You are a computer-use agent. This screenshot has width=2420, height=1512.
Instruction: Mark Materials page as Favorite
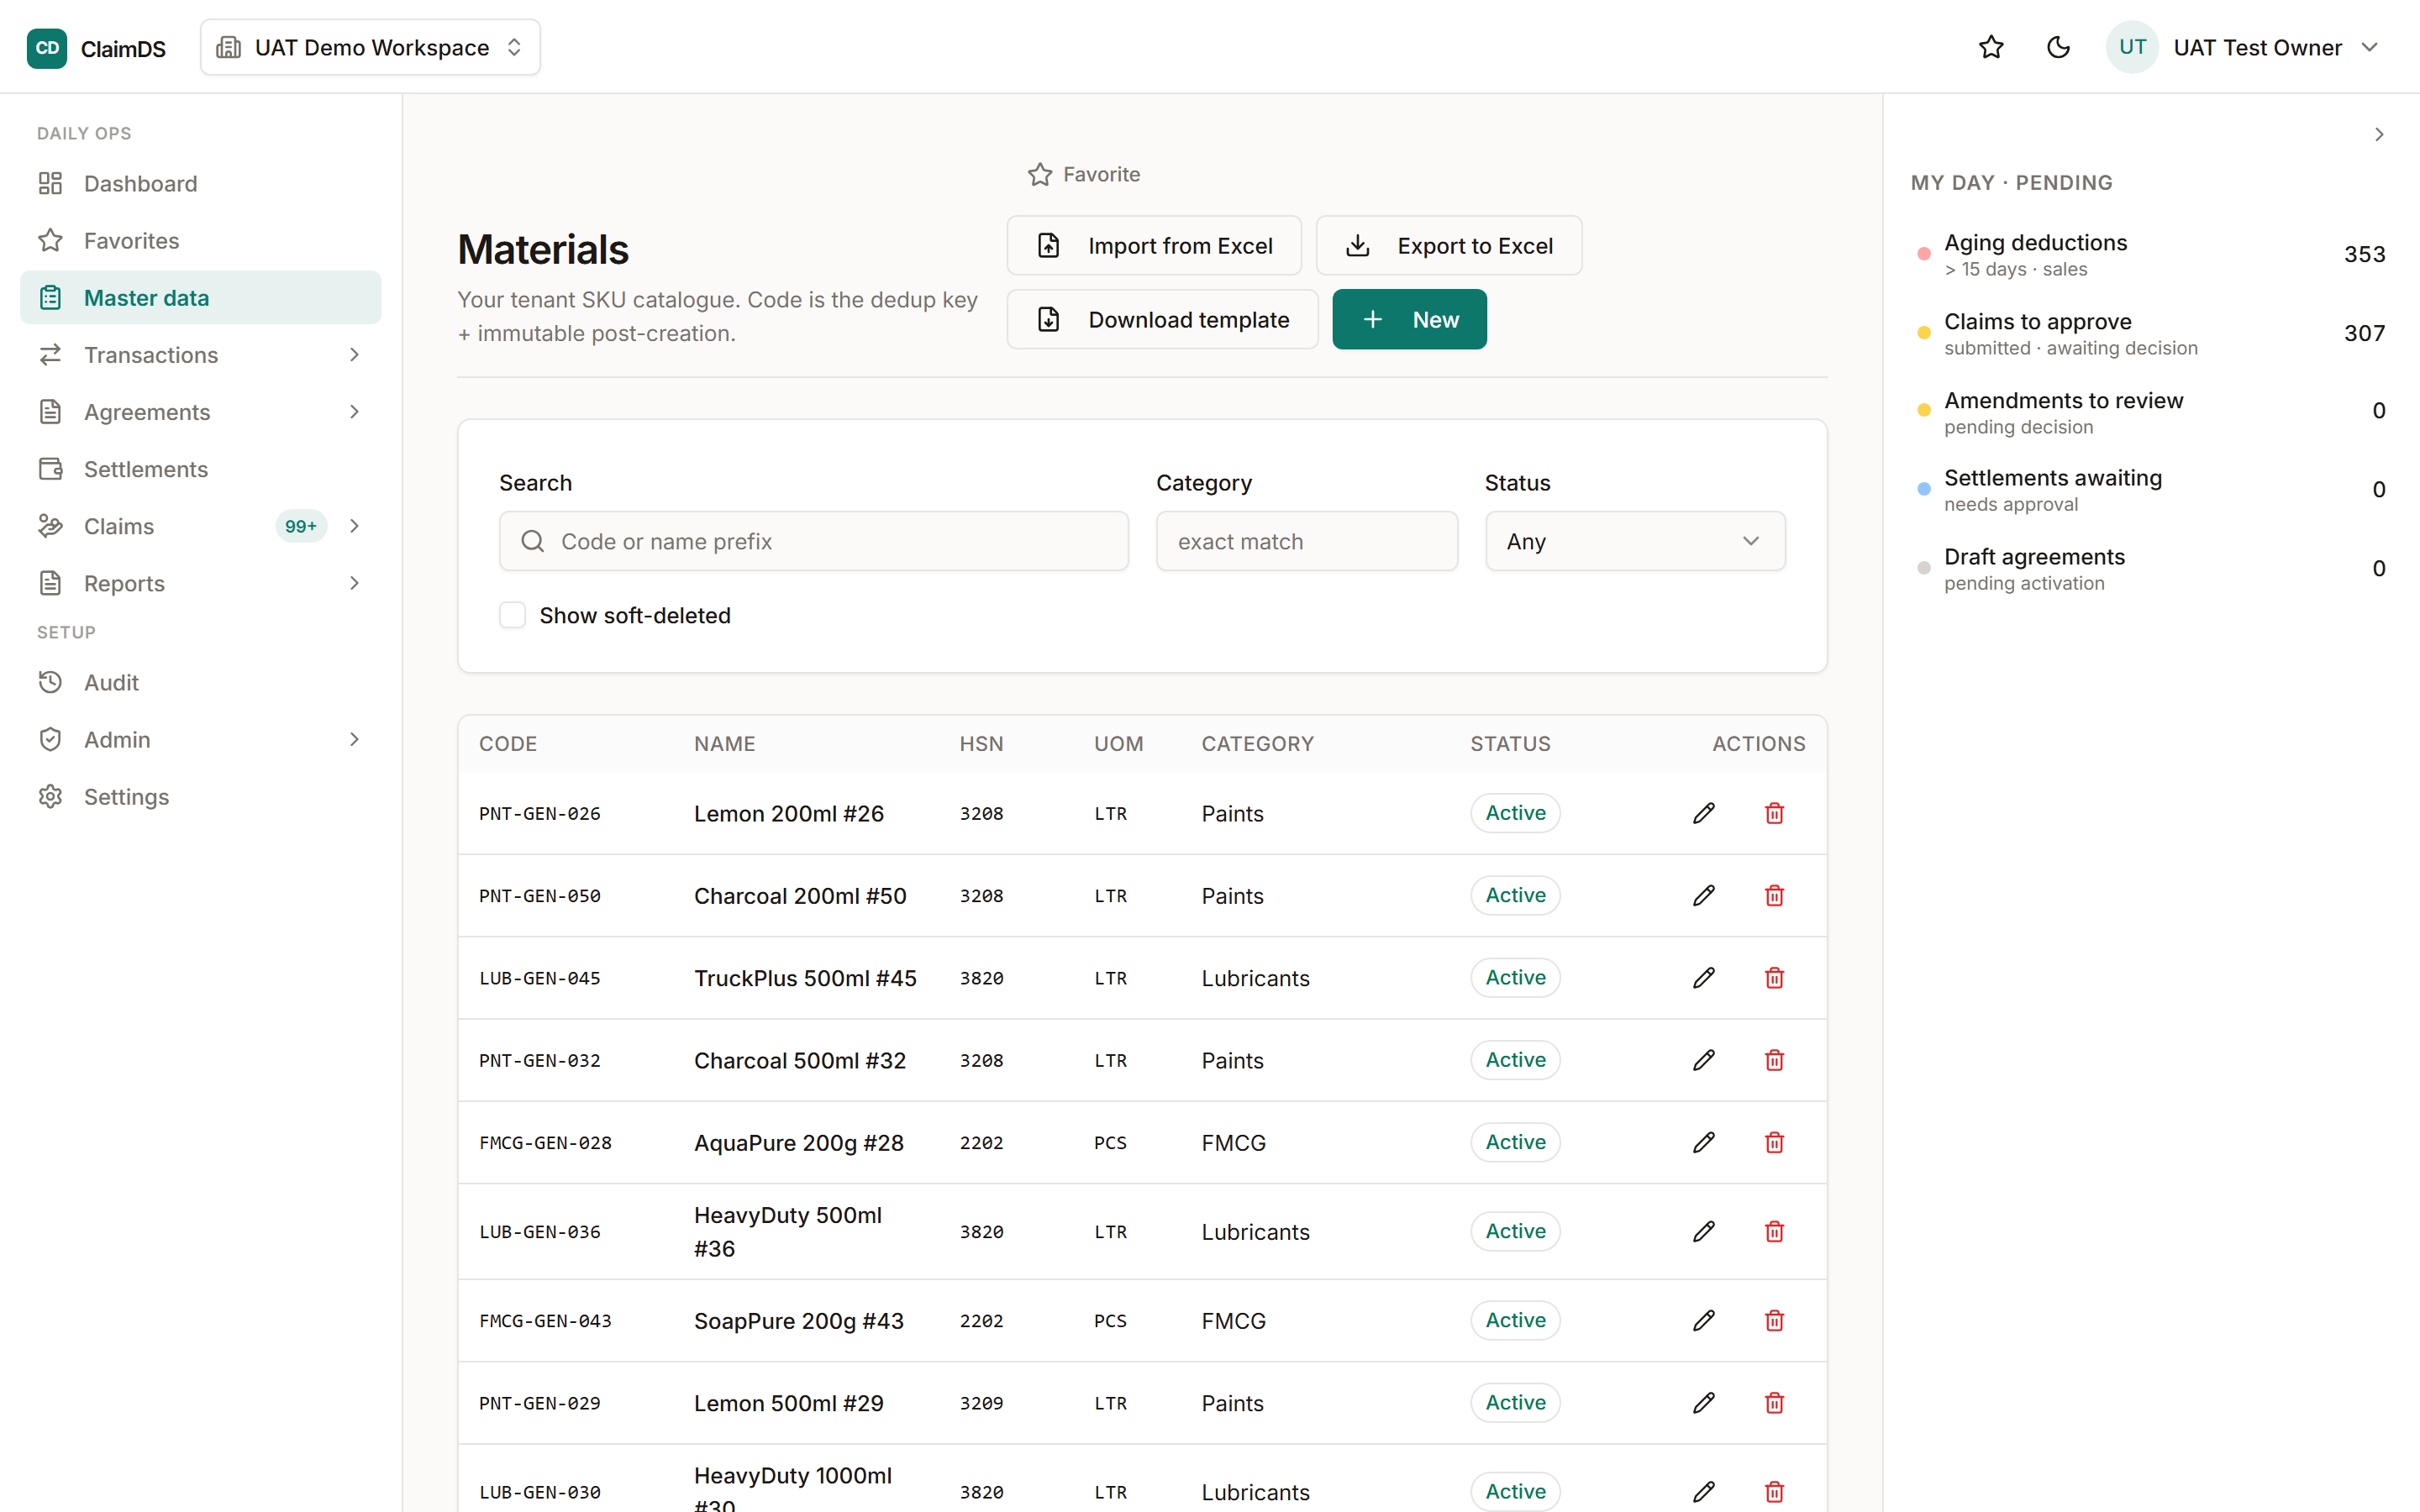[x=1084, y=174]
